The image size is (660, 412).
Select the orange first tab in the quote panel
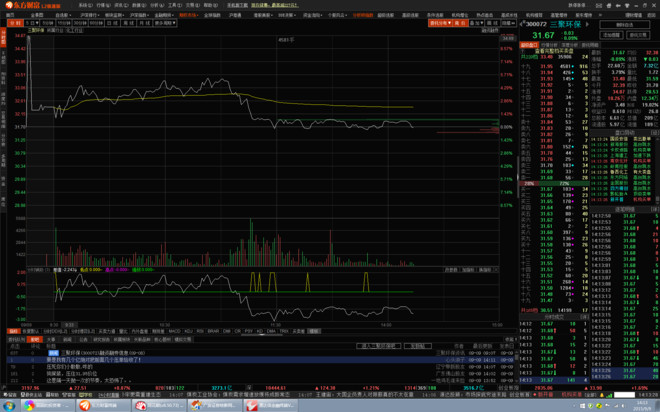coord(529,45)
